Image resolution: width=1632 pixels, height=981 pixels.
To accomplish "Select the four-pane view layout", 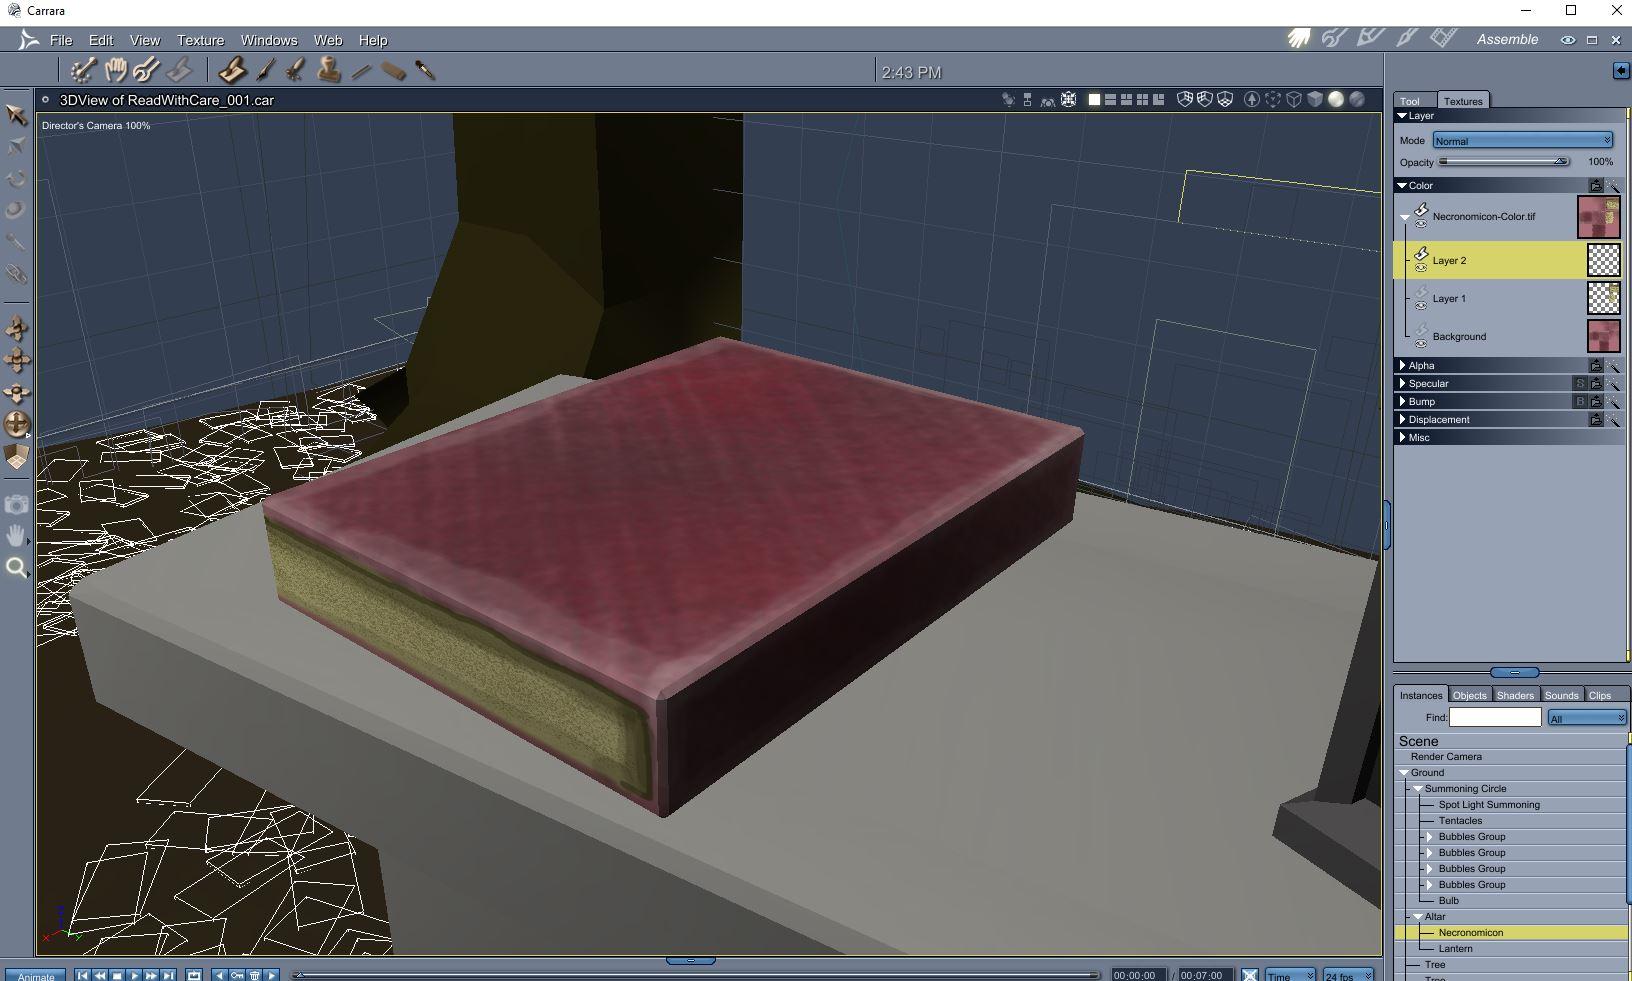I will tap(1142, 100).
